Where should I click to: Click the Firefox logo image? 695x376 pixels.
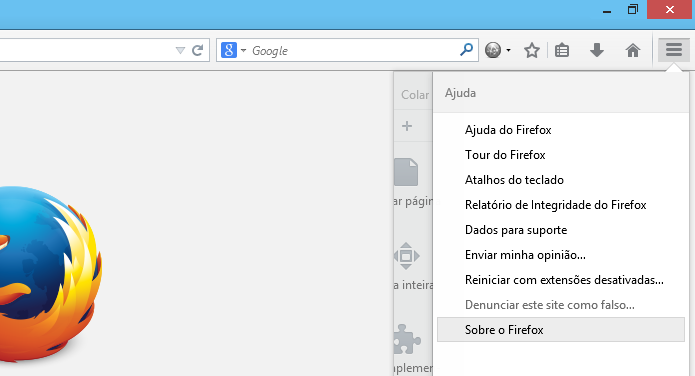coord(50,273)
